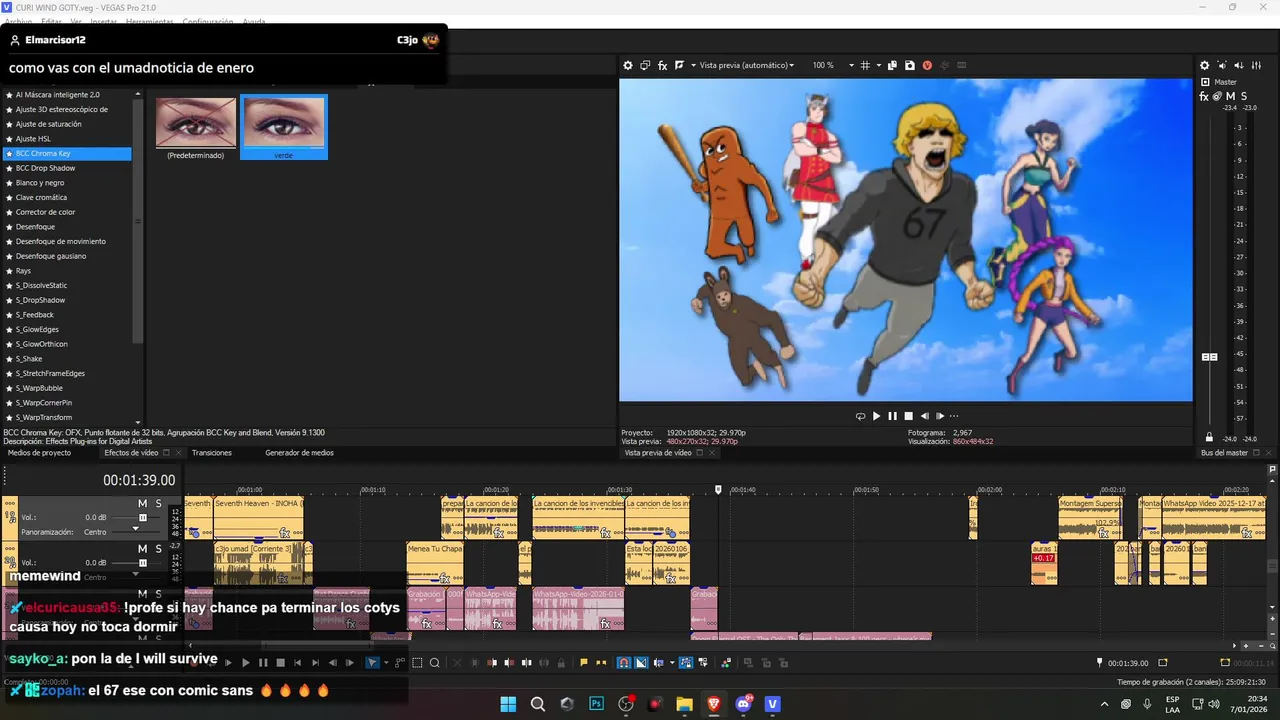Open Discord from the taskbar

click(x=743, y=704)
